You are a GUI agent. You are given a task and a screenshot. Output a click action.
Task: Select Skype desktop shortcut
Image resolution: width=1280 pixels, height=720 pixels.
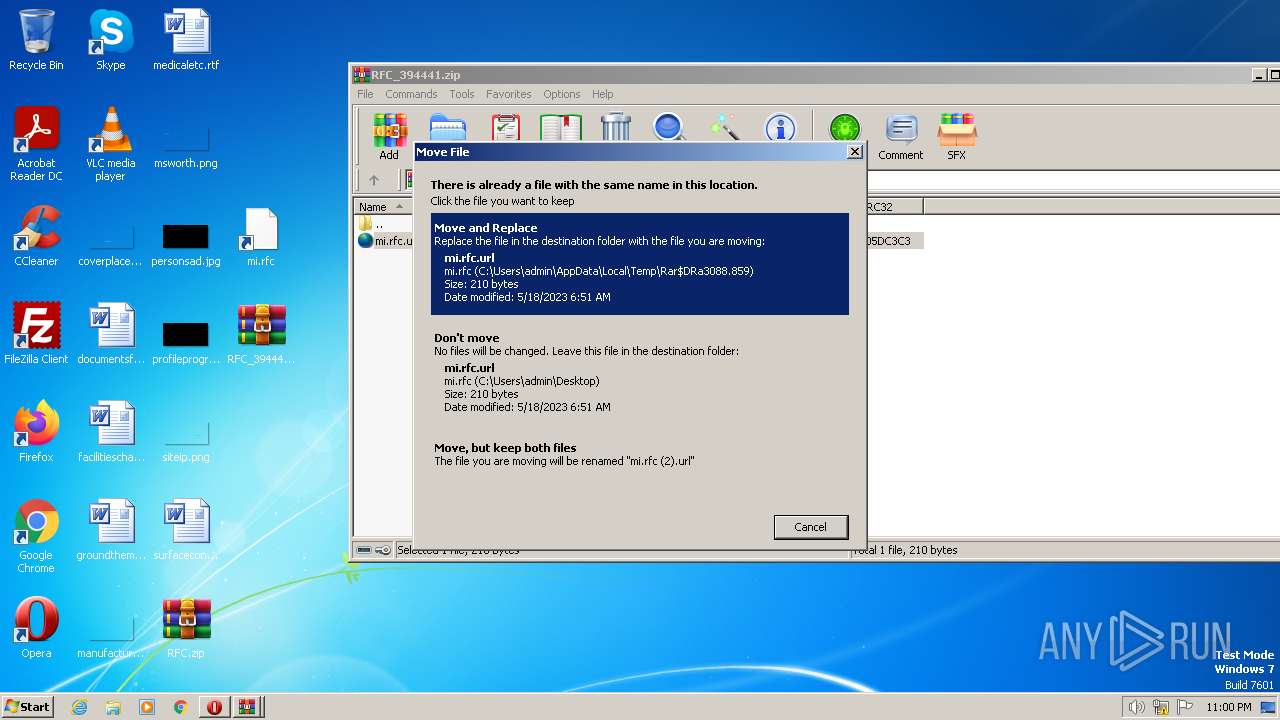110,40
